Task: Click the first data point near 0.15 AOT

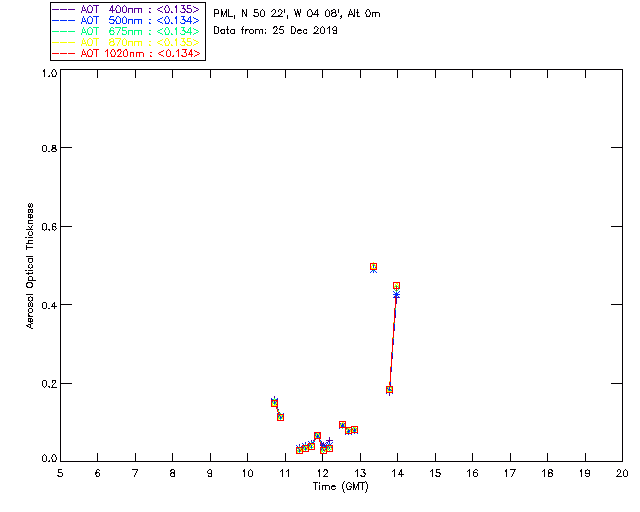Action: [274, 403]
